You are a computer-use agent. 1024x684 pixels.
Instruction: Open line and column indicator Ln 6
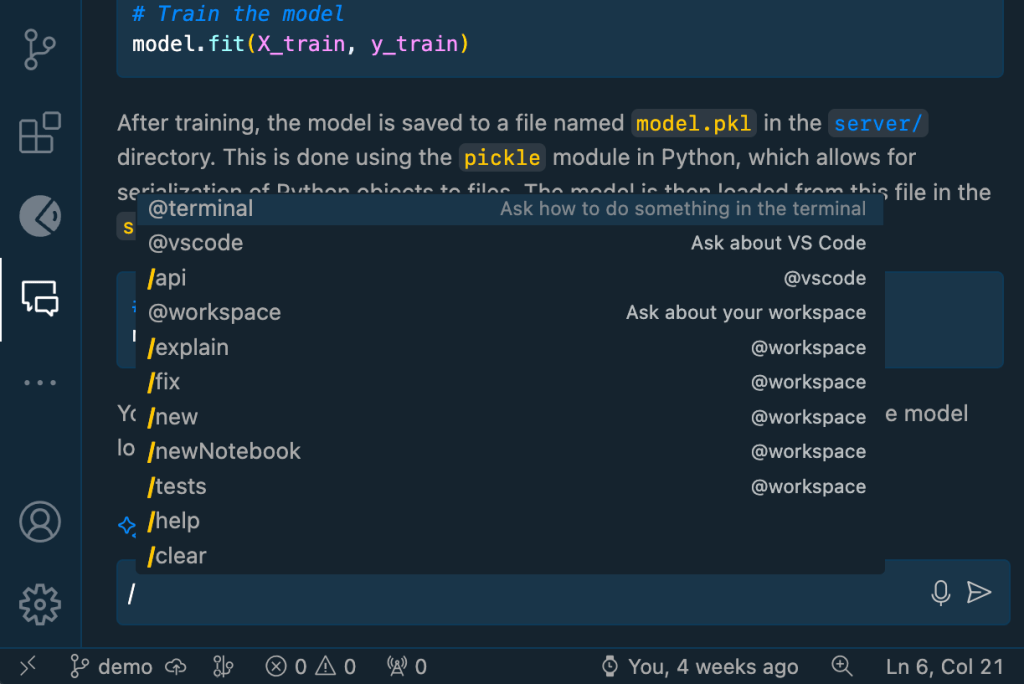[942, 666]
